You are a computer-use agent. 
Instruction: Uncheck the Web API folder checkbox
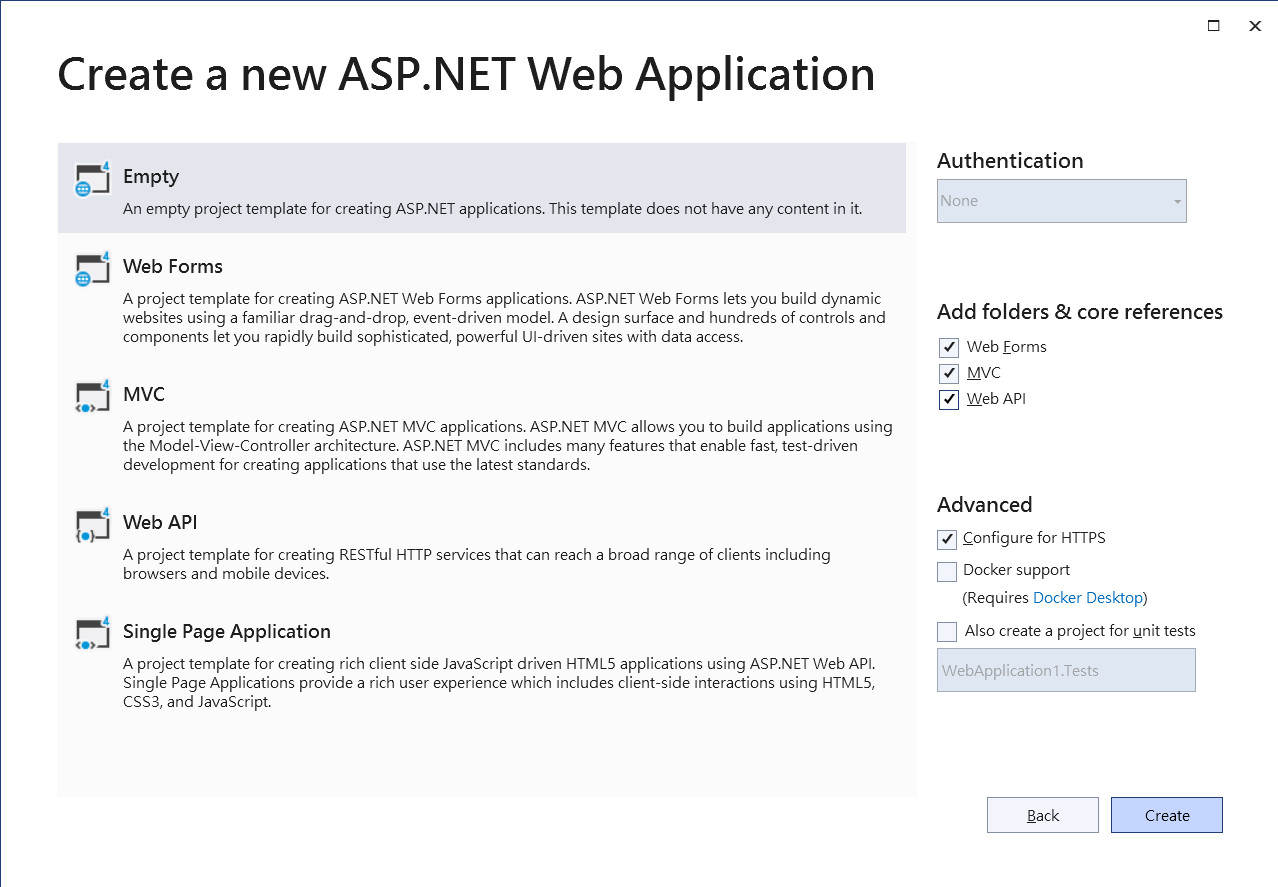pyautogui.click(x=949, y=399)
